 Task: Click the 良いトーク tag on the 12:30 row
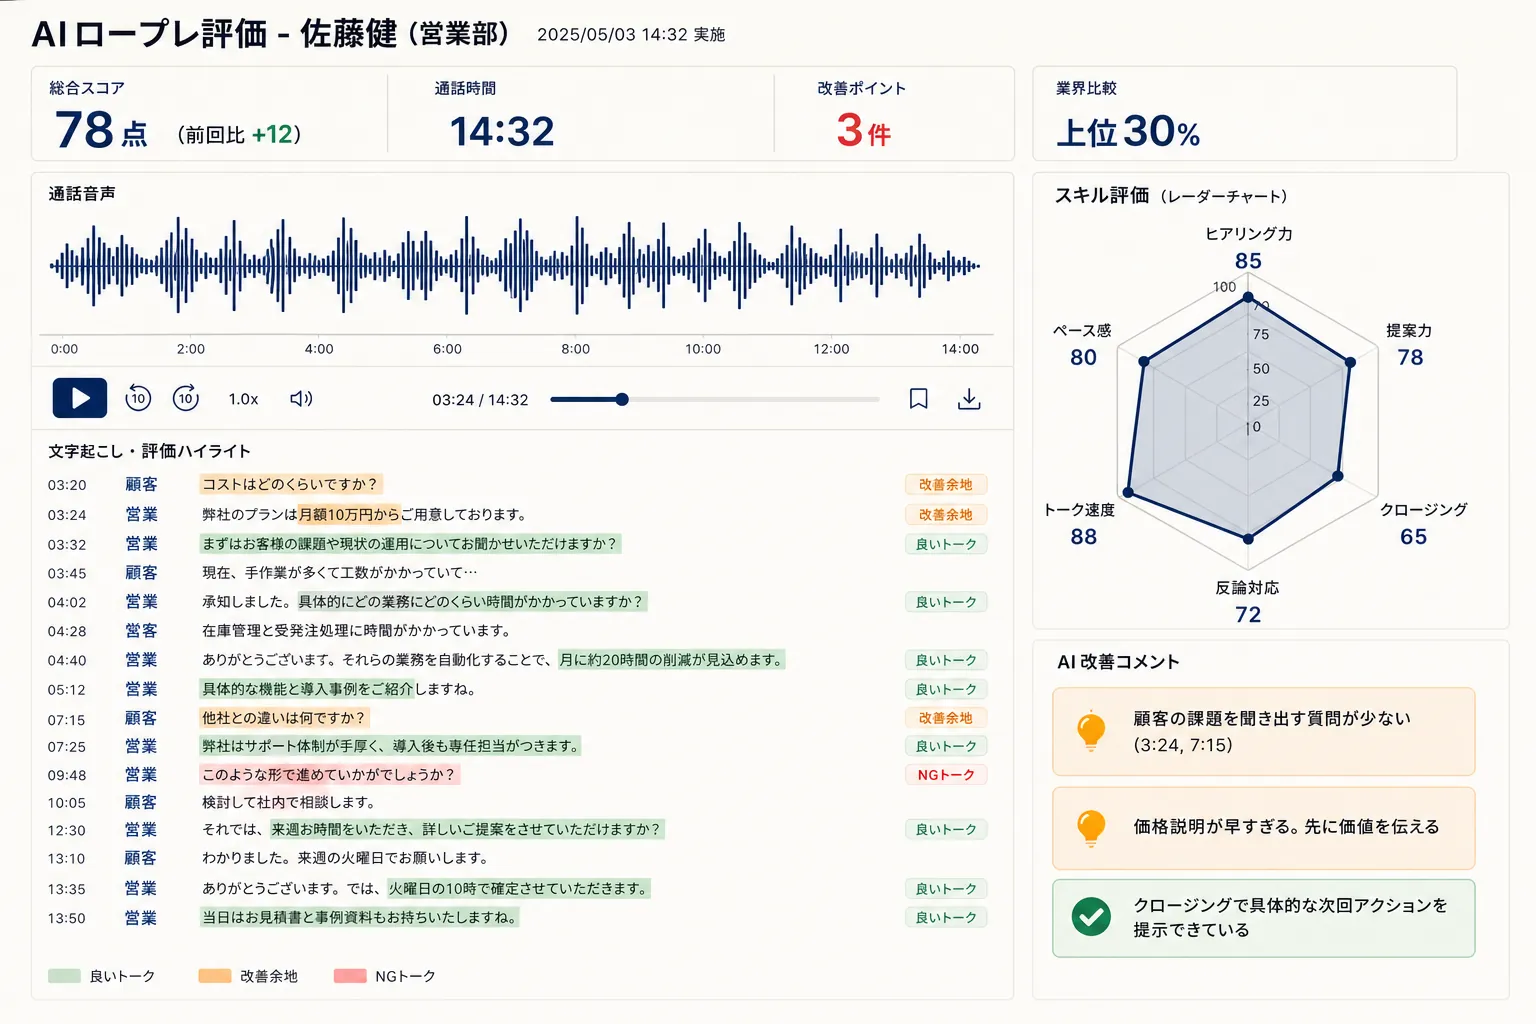pos(946,829)
